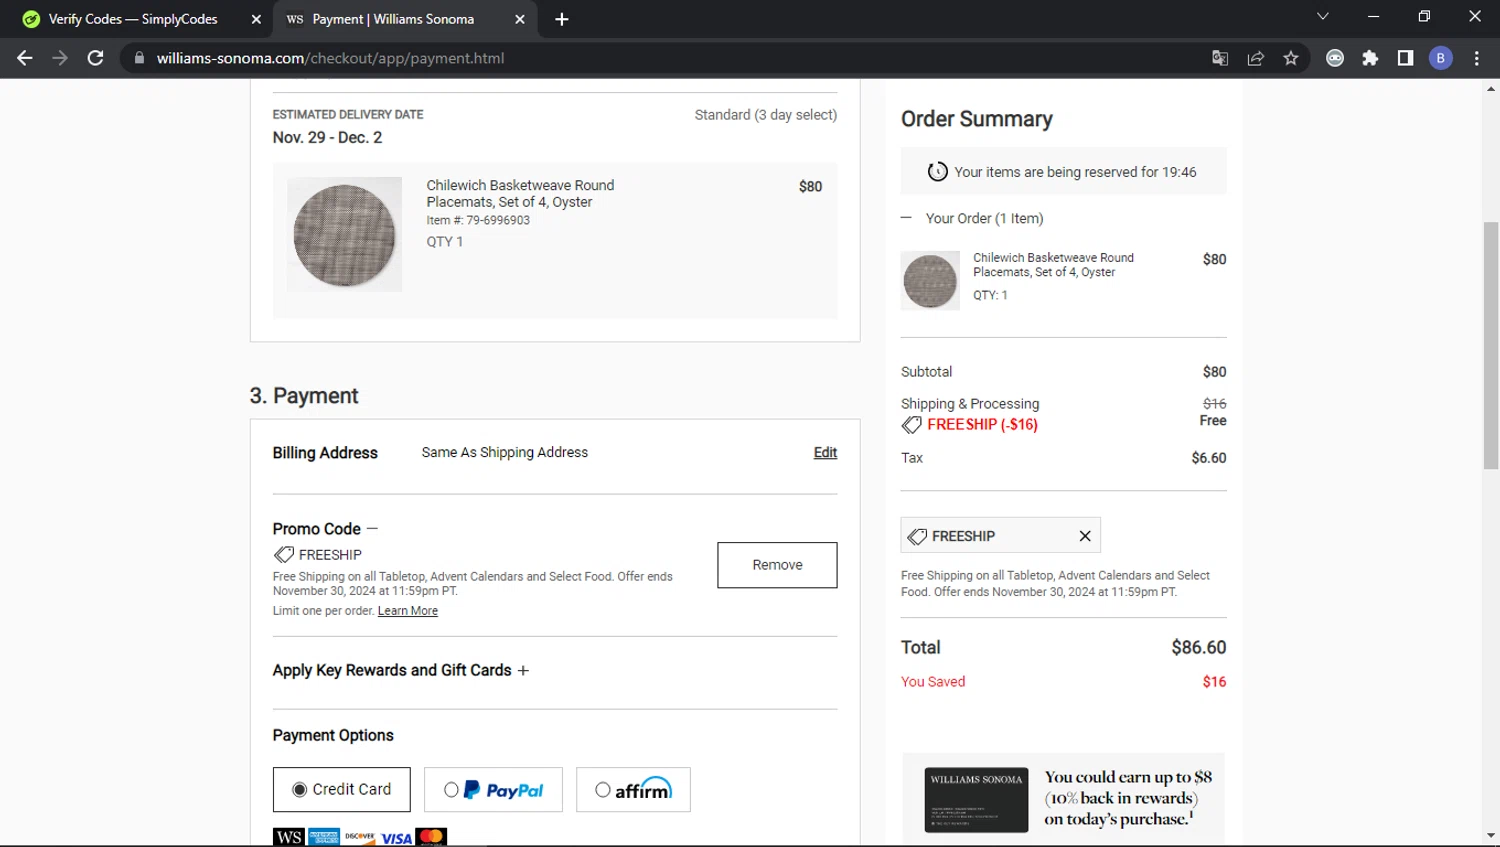Click the You Saved label

(x=933, y=682)
